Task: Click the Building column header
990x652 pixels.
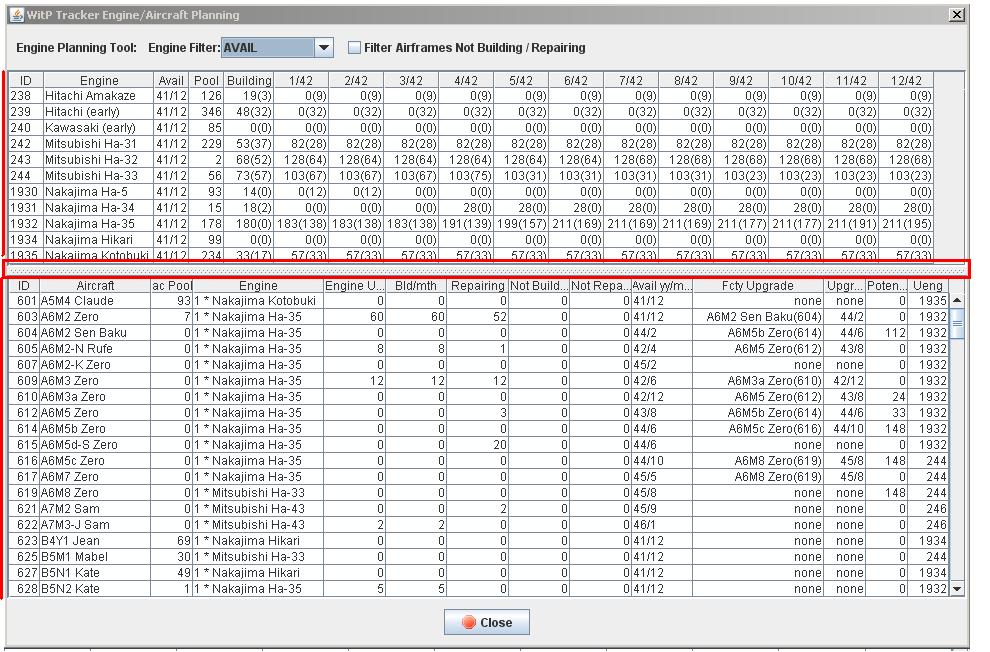Action: [249, 80]
